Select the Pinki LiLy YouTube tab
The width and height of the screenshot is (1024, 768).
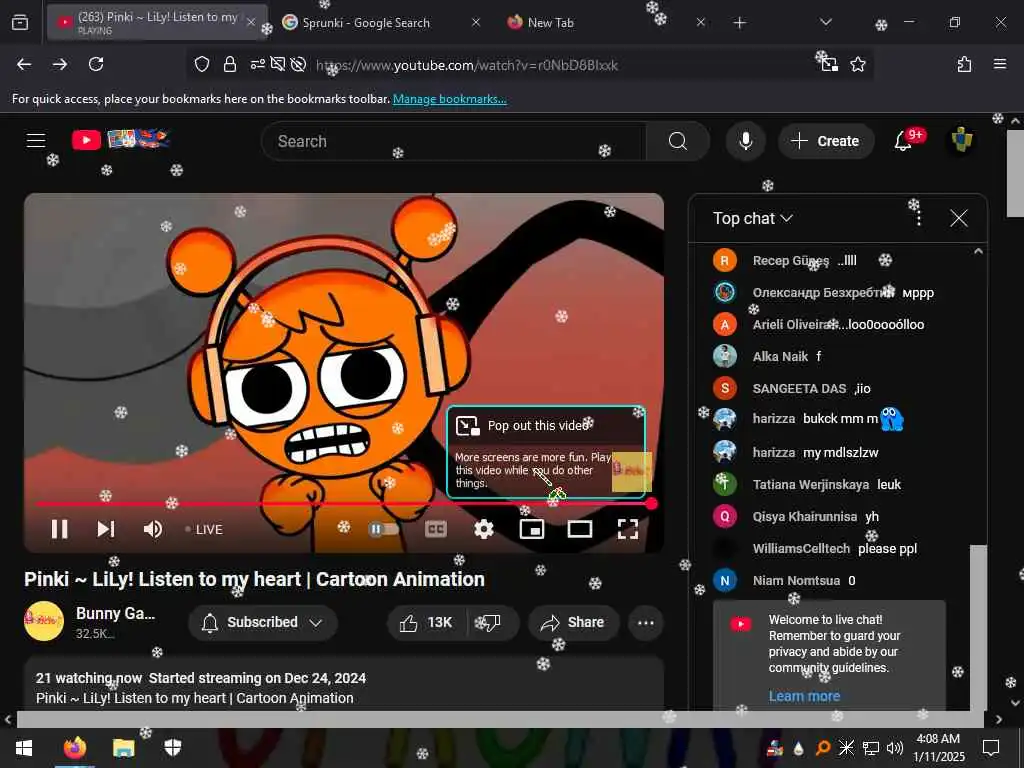(x=157, y=23)
